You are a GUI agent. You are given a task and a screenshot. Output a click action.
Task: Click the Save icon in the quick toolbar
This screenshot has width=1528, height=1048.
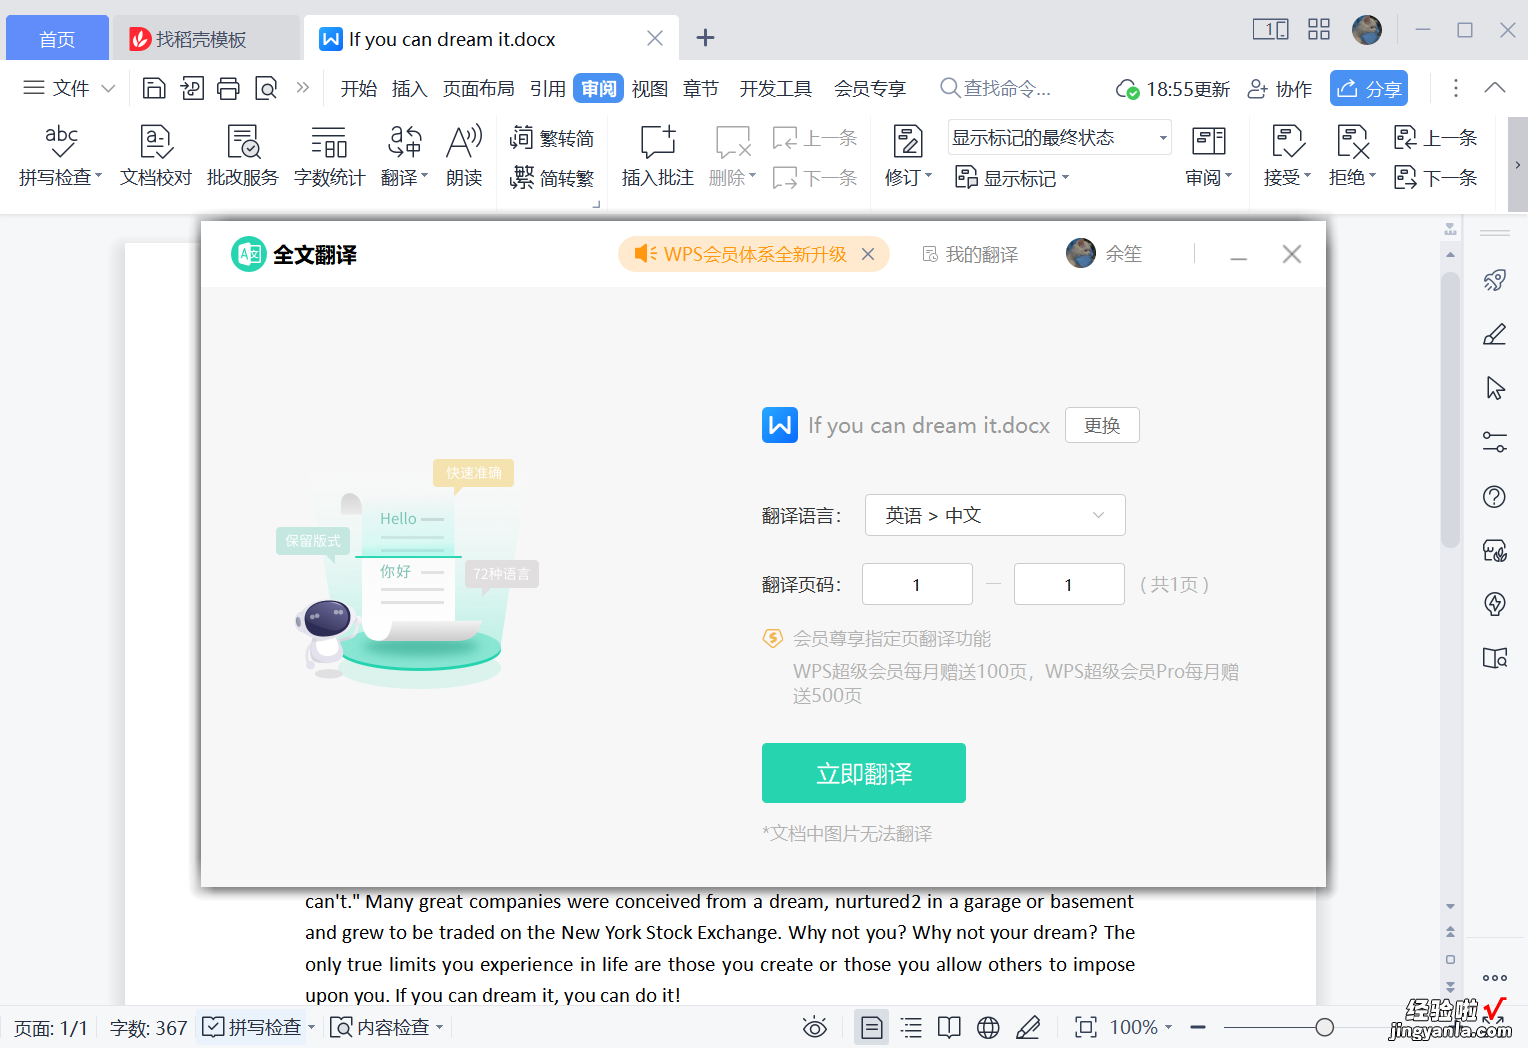154,88
